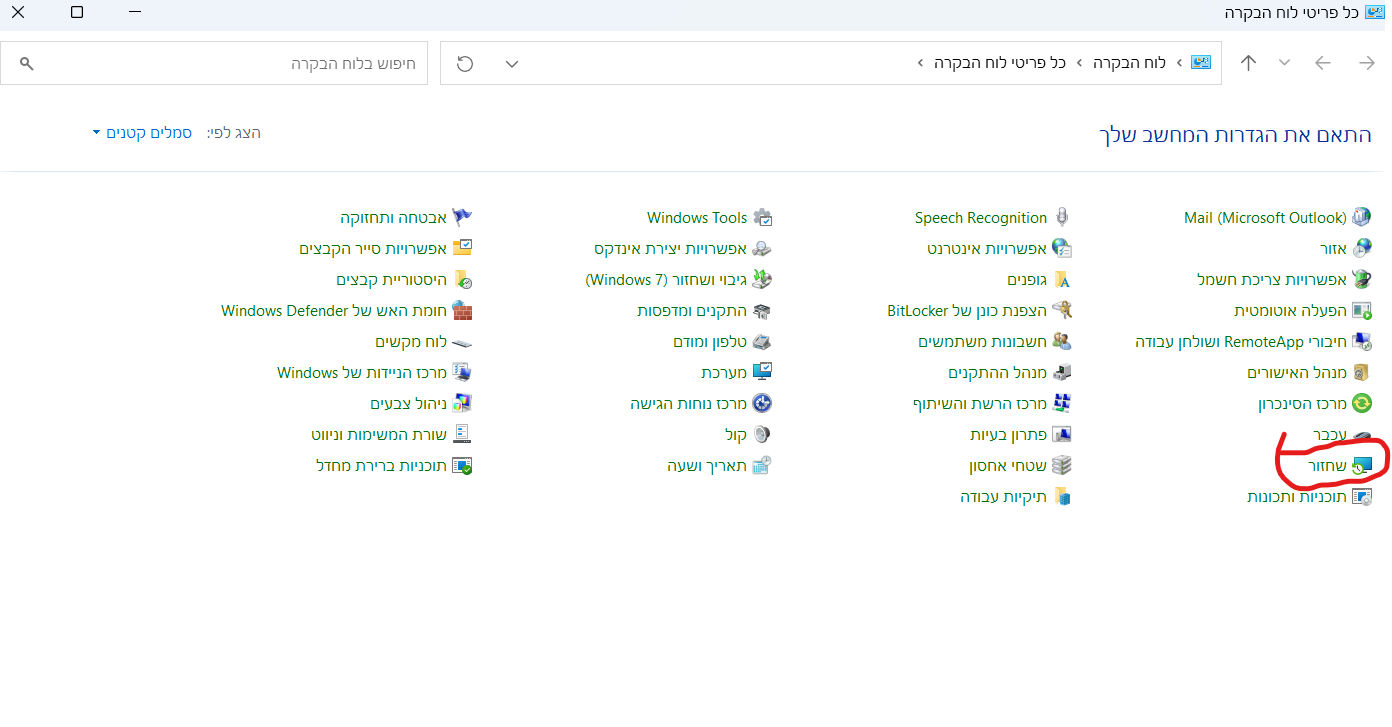Click the Control Panel icon in address bar
Screen dimensions: 1392x727
[x=1201, y=63]
